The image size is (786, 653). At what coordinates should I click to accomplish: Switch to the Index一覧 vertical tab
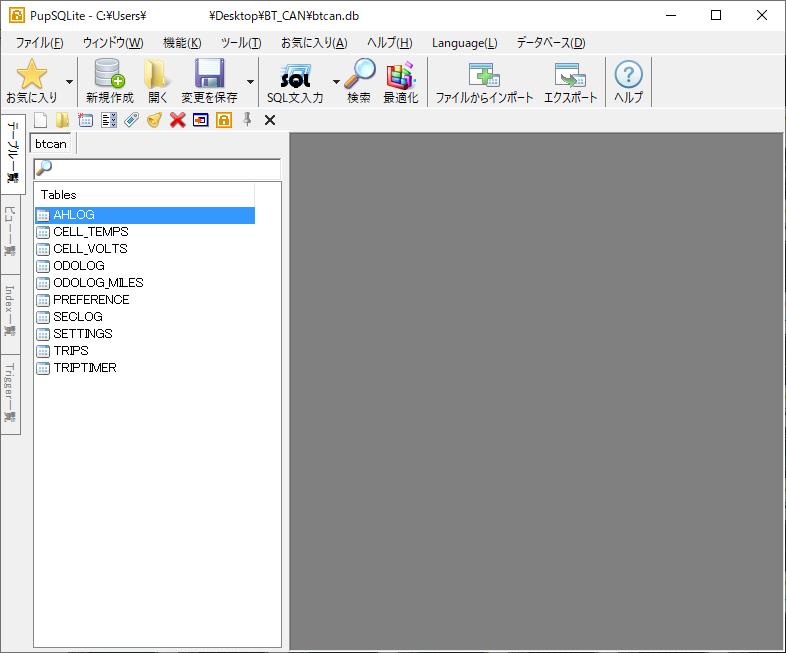10,314
